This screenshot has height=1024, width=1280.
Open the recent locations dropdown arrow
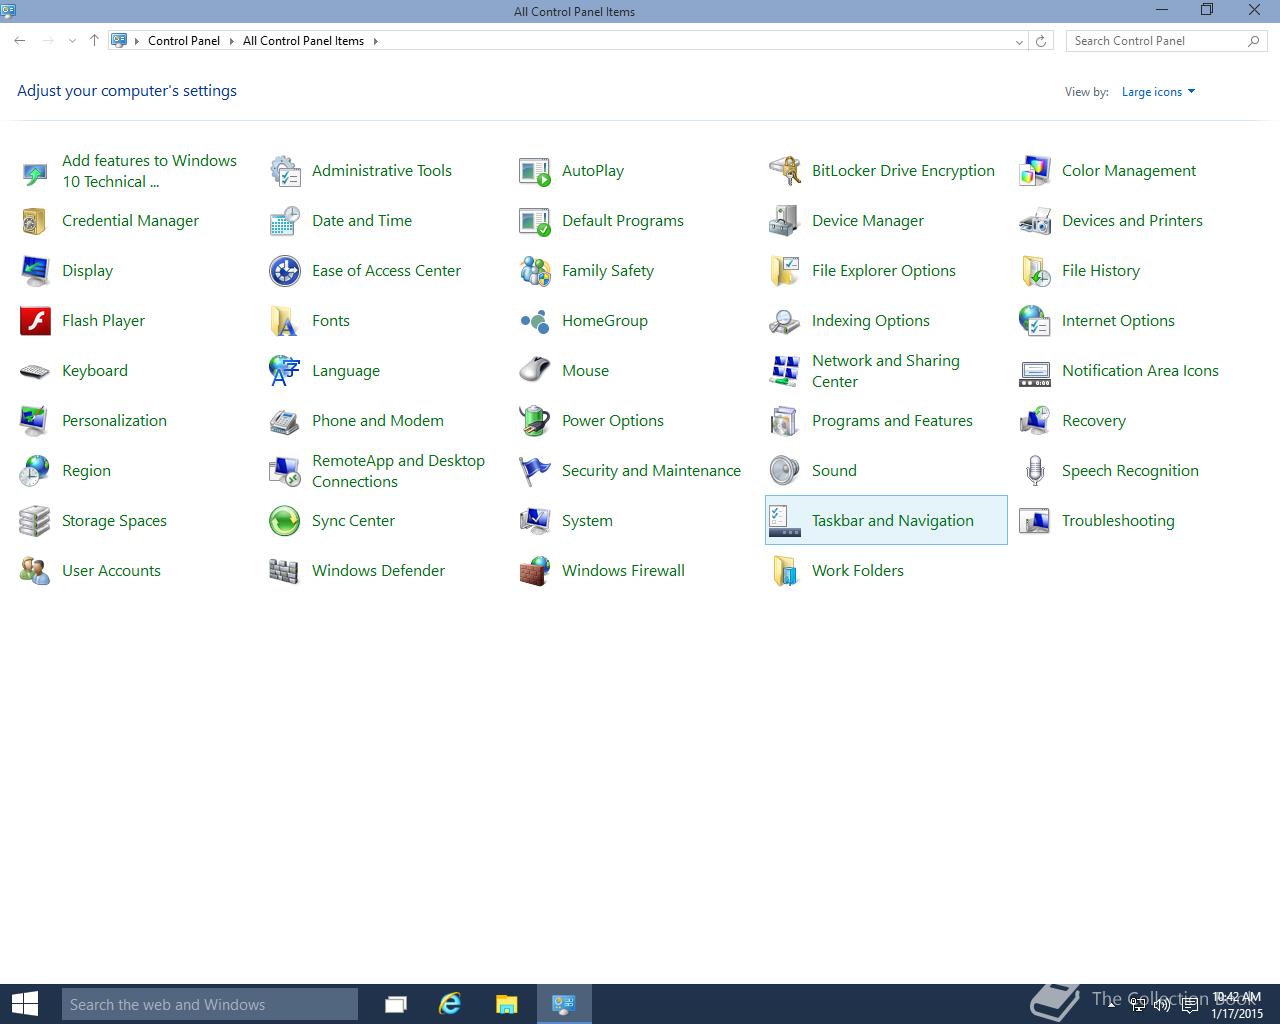(x=72, y=41)
